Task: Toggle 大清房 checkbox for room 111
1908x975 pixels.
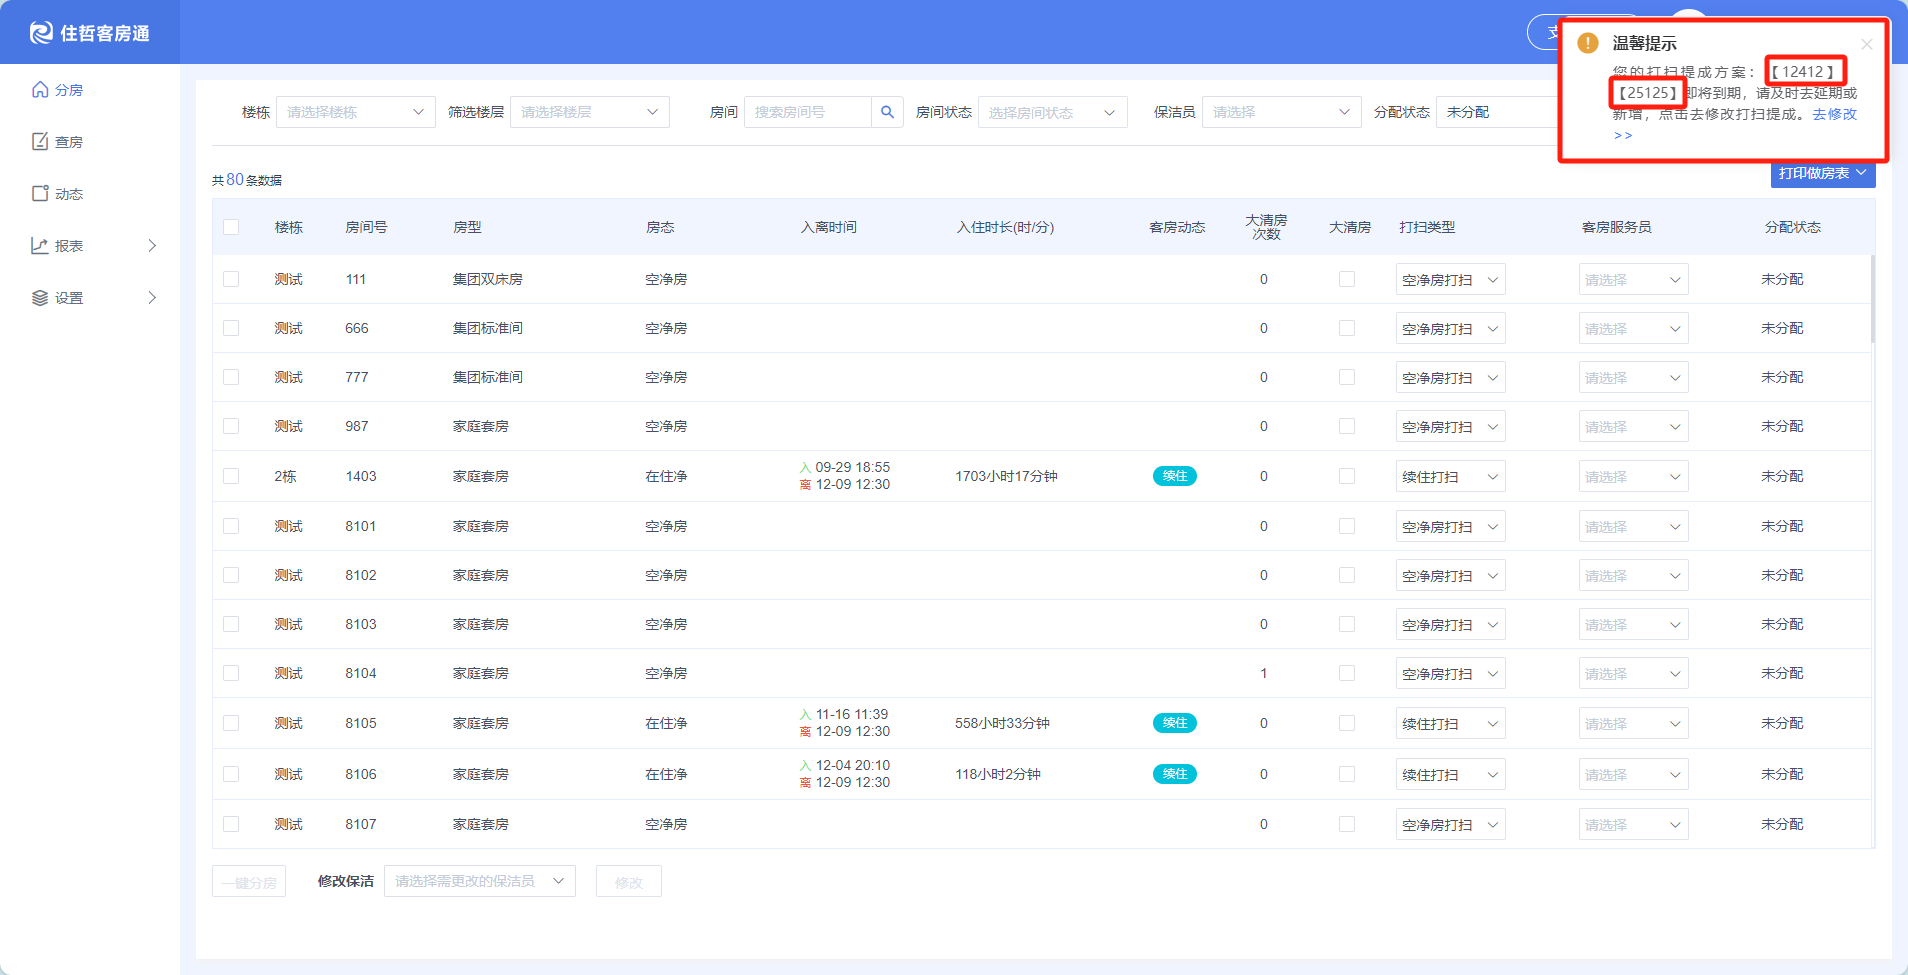Action: (1347, 279)
